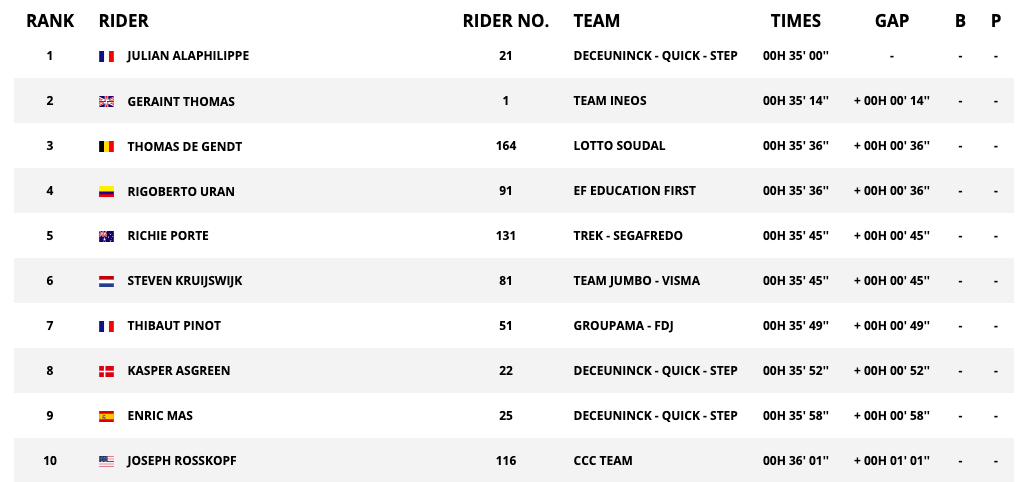Viewport: 1026px width, 482px height.
Task: Click the TREK - SEGAFREDO team name
Action: [628, 235]
